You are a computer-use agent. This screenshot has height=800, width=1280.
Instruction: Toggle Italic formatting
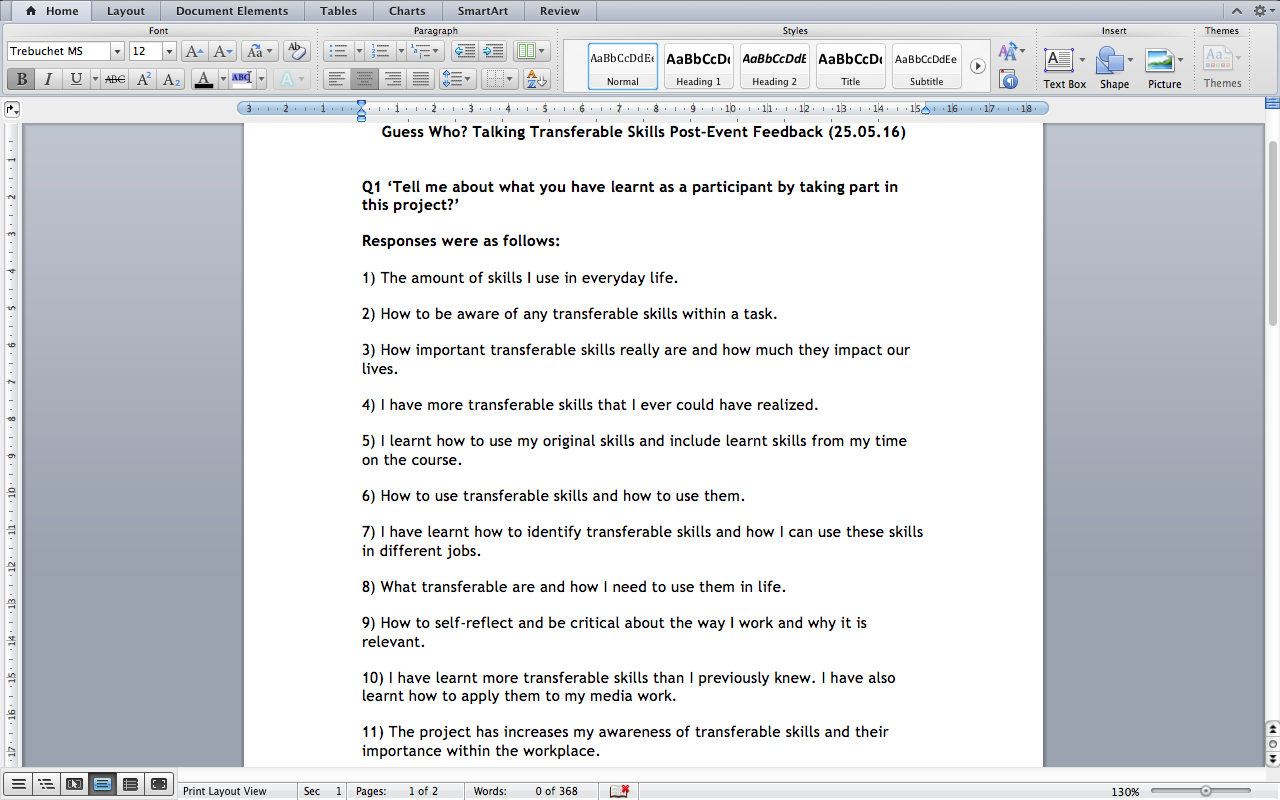coord(47,79)
